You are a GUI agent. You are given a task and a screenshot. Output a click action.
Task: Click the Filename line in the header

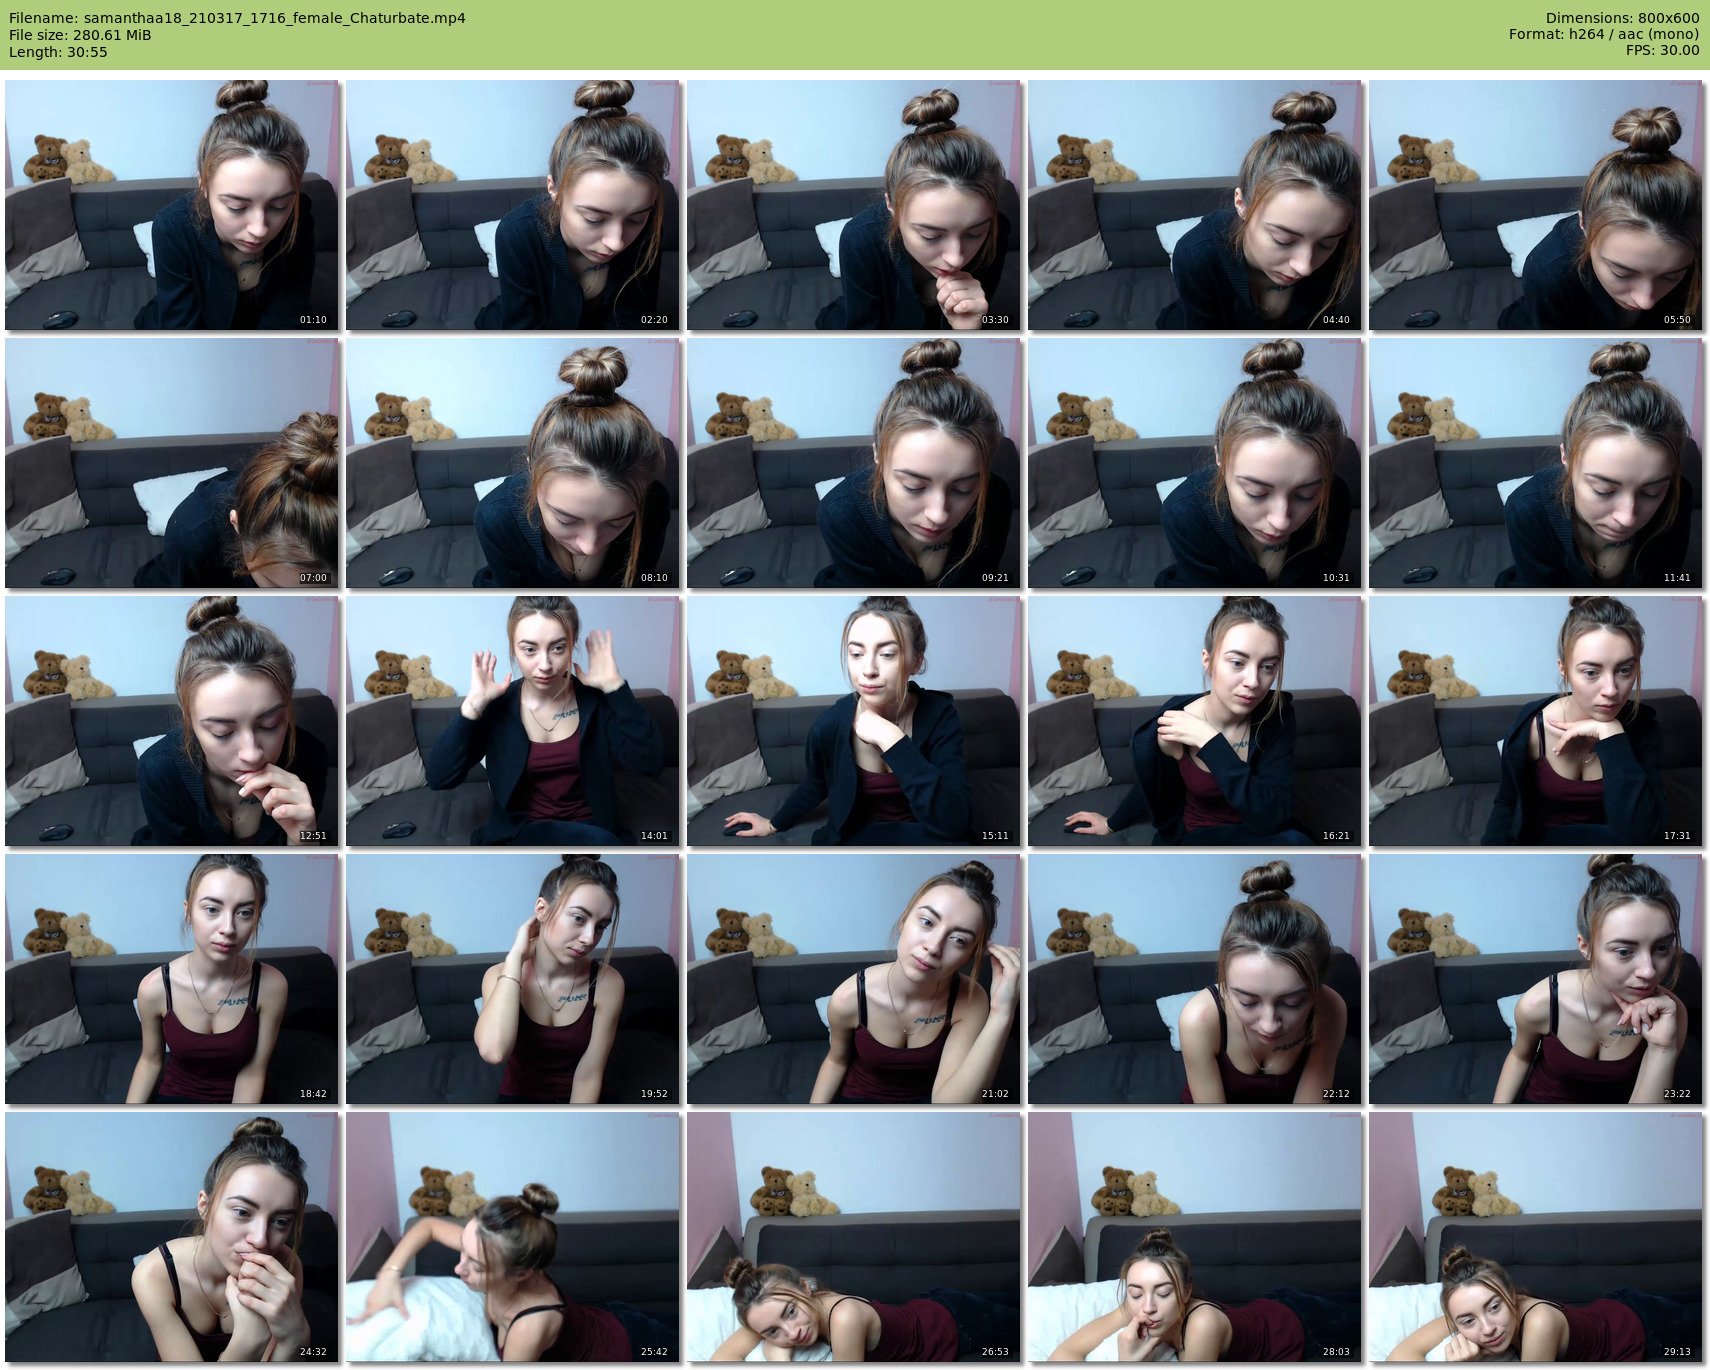(x=237, y=18)
